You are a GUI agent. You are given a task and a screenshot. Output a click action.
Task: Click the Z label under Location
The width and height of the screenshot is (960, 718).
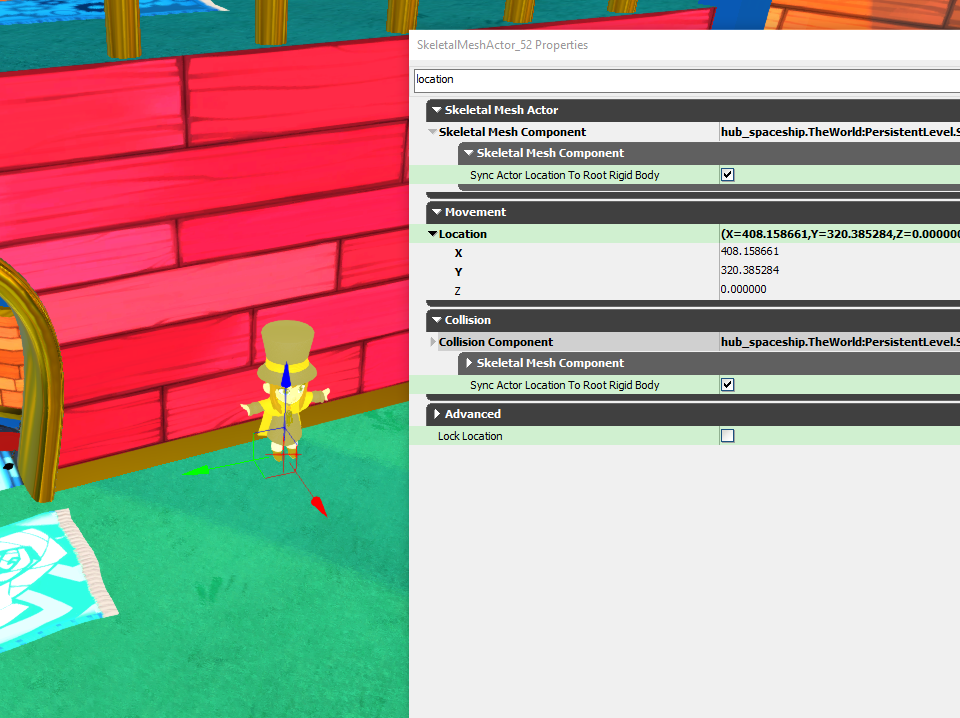(457, 291)
